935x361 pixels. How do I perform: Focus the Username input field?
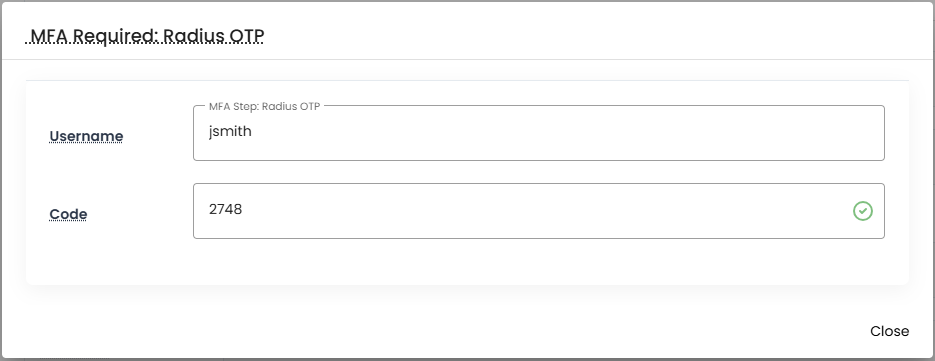[x=538, y=133]
